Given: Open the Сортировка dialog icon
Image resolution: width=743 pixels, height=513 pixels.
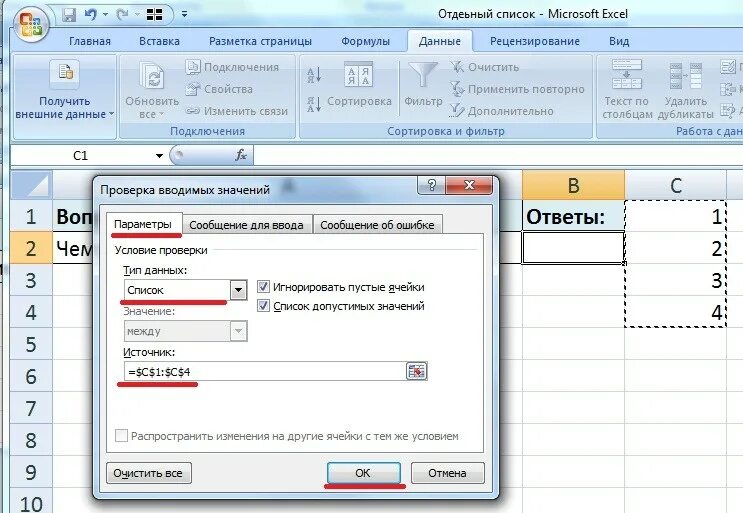Looking at the screenshot, I should click(x=358, y=75).
